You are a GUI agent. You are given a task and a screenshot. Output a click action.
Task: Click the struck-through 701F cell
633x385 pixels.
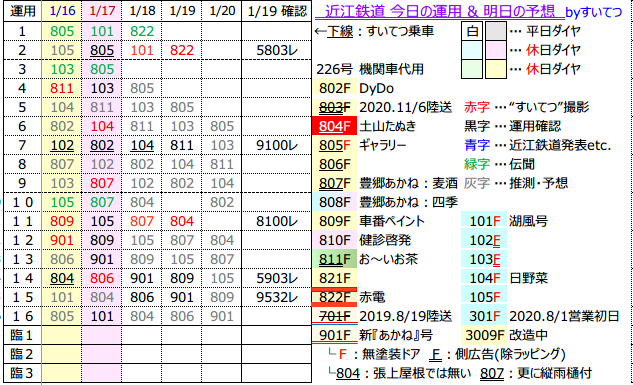click(x=335, y=316)
